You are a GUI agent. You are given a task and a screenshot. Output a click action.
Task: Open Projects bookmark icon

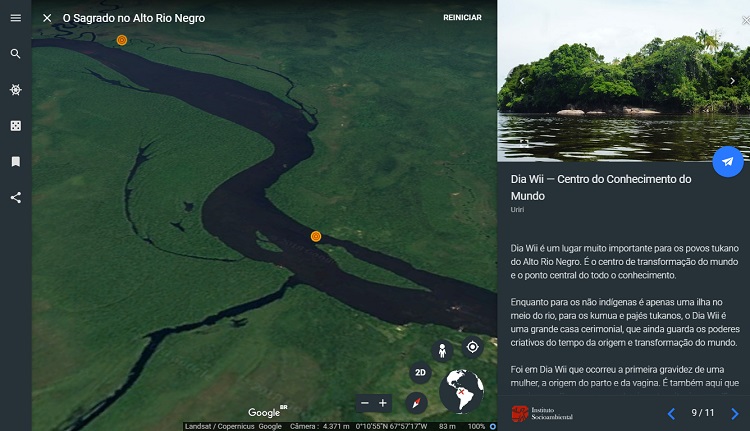click(x=15, y=161)
